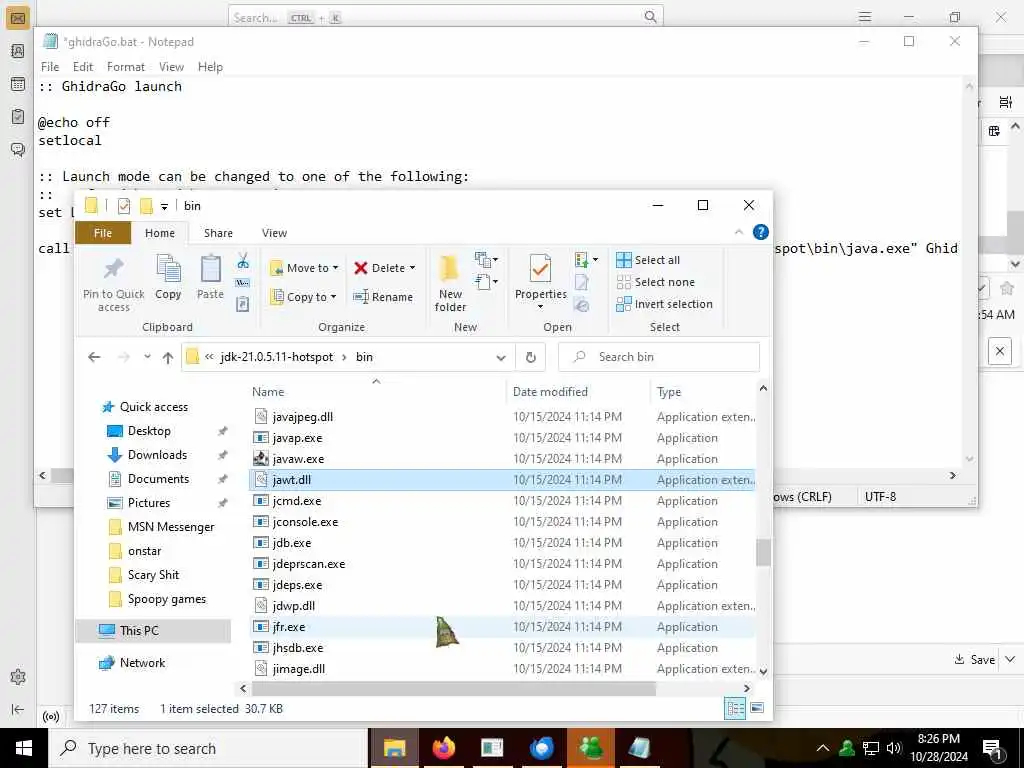Viewport: 1024px width, 768px height.
Task: Open the Copy to dropdown
Action: click(302, 296)
